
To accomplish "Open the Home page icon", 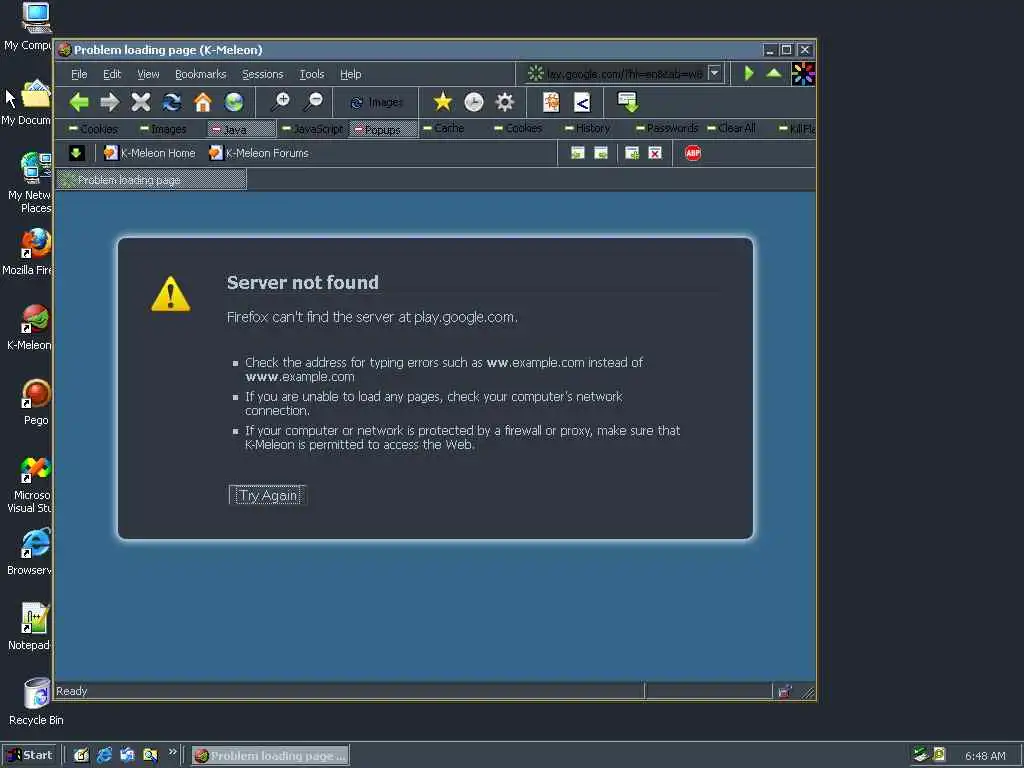I will point(203,102).
